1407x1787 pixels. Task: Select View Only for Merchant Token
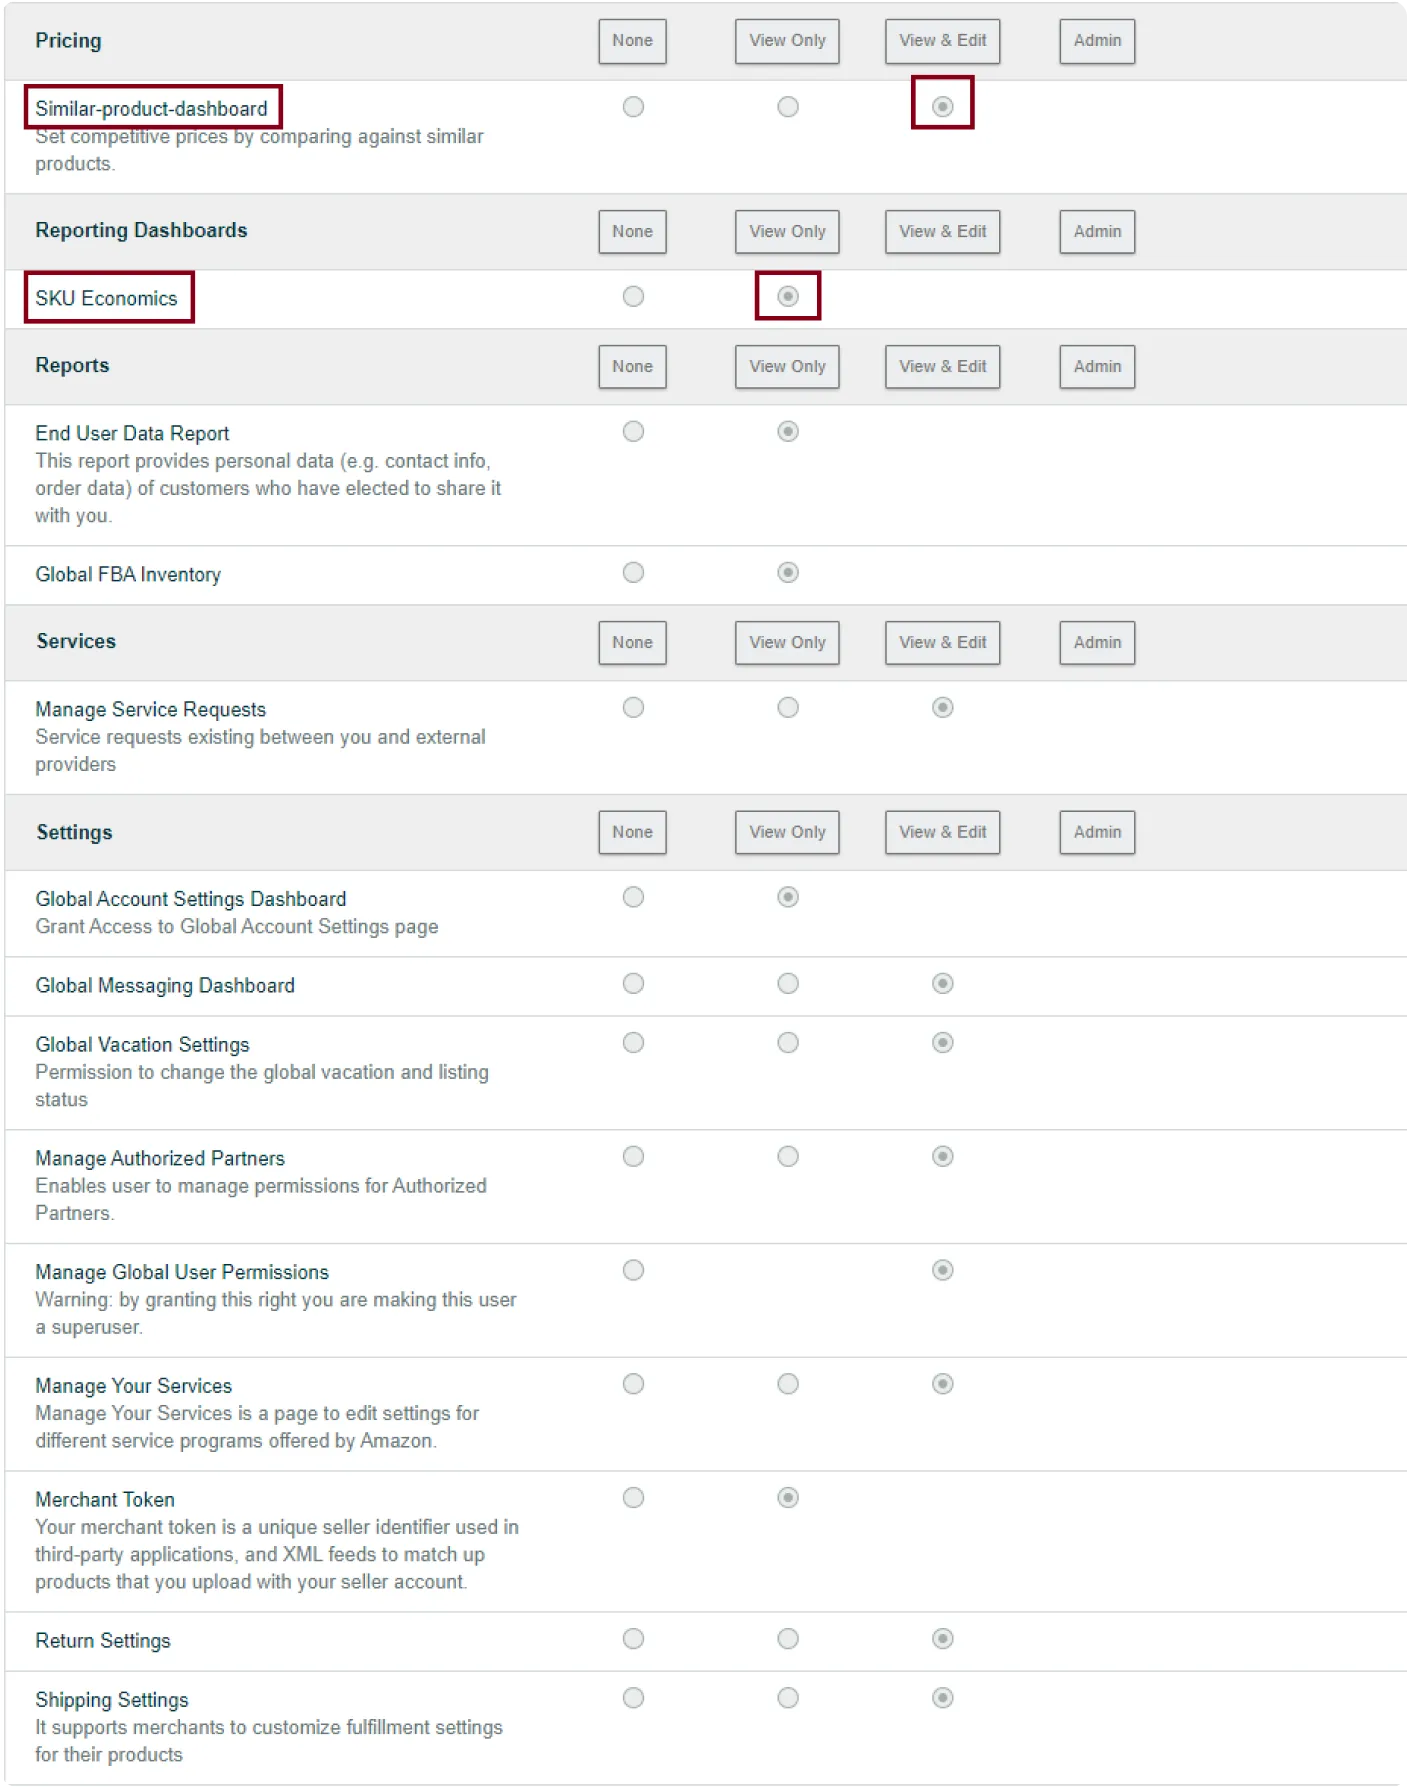pos(788,1497)
